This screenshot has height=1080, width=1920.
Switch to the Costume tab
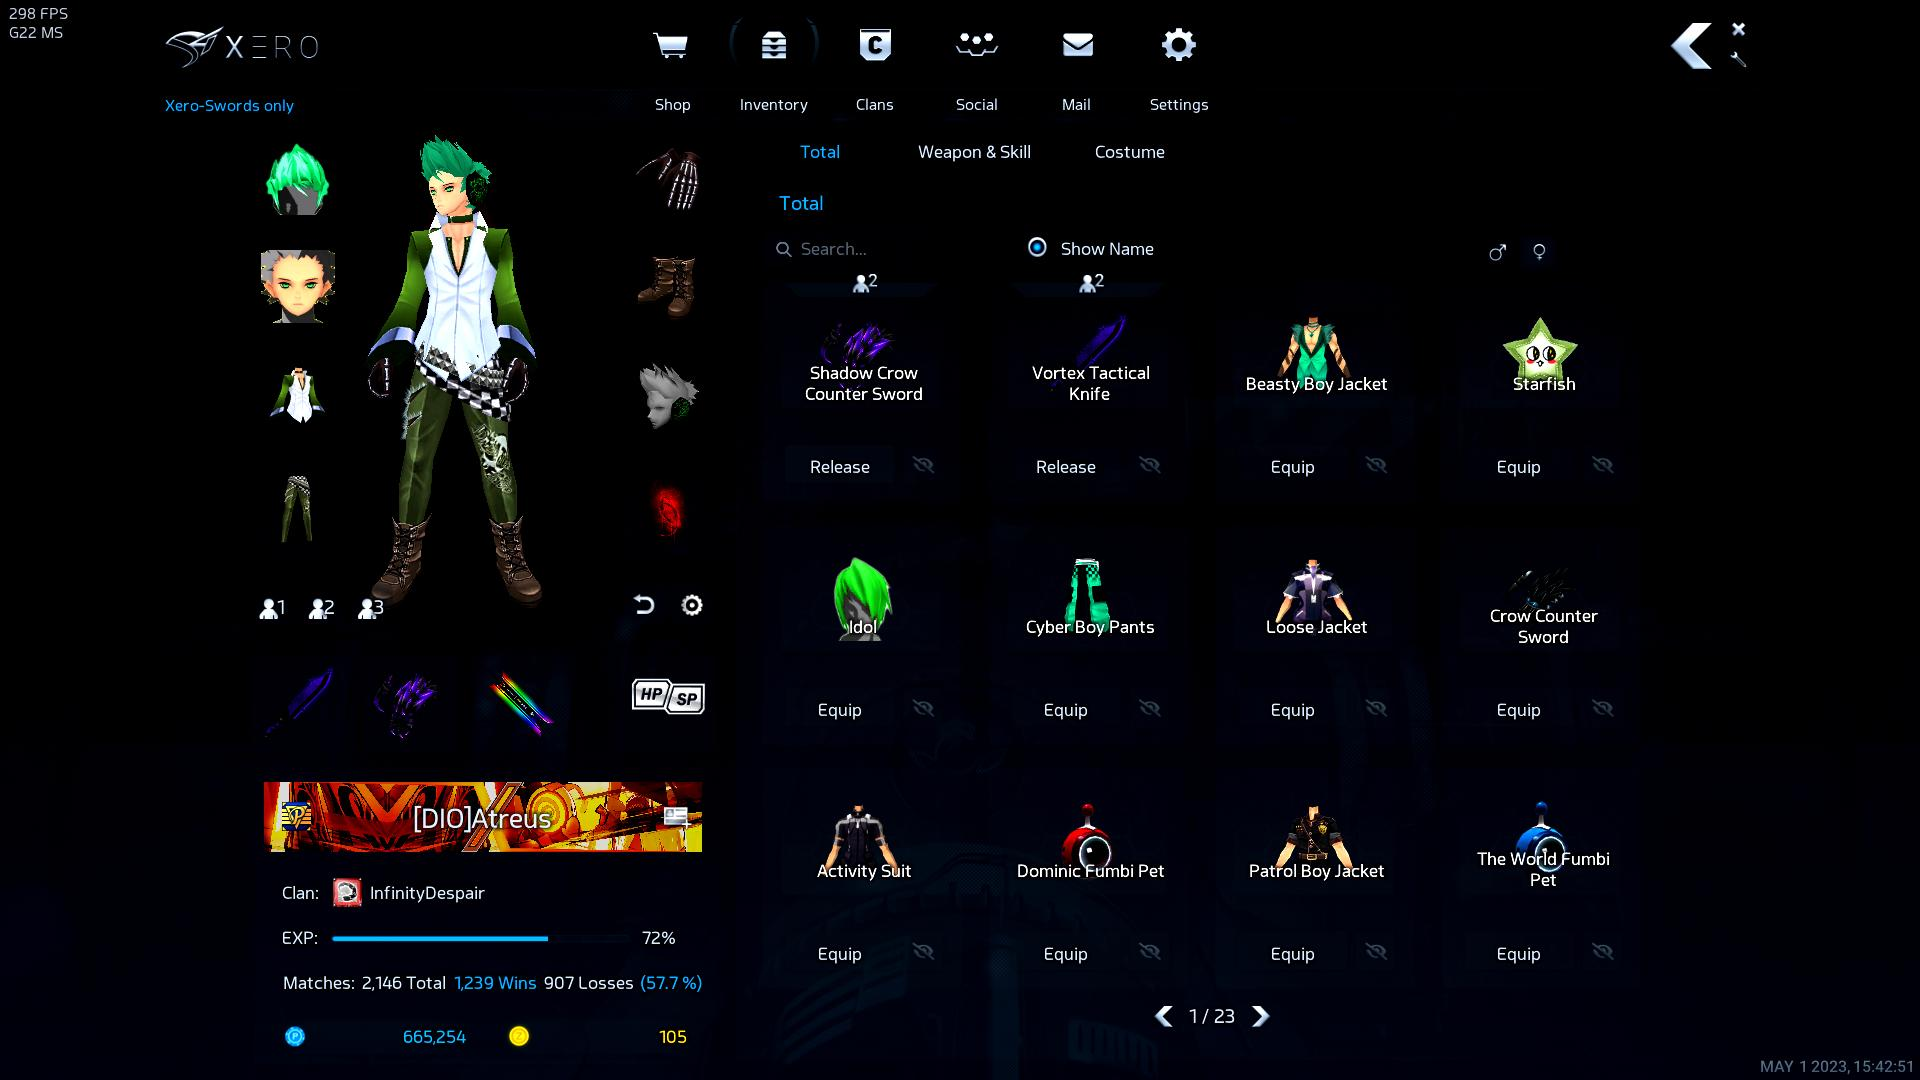click(x=1129, y=152)
